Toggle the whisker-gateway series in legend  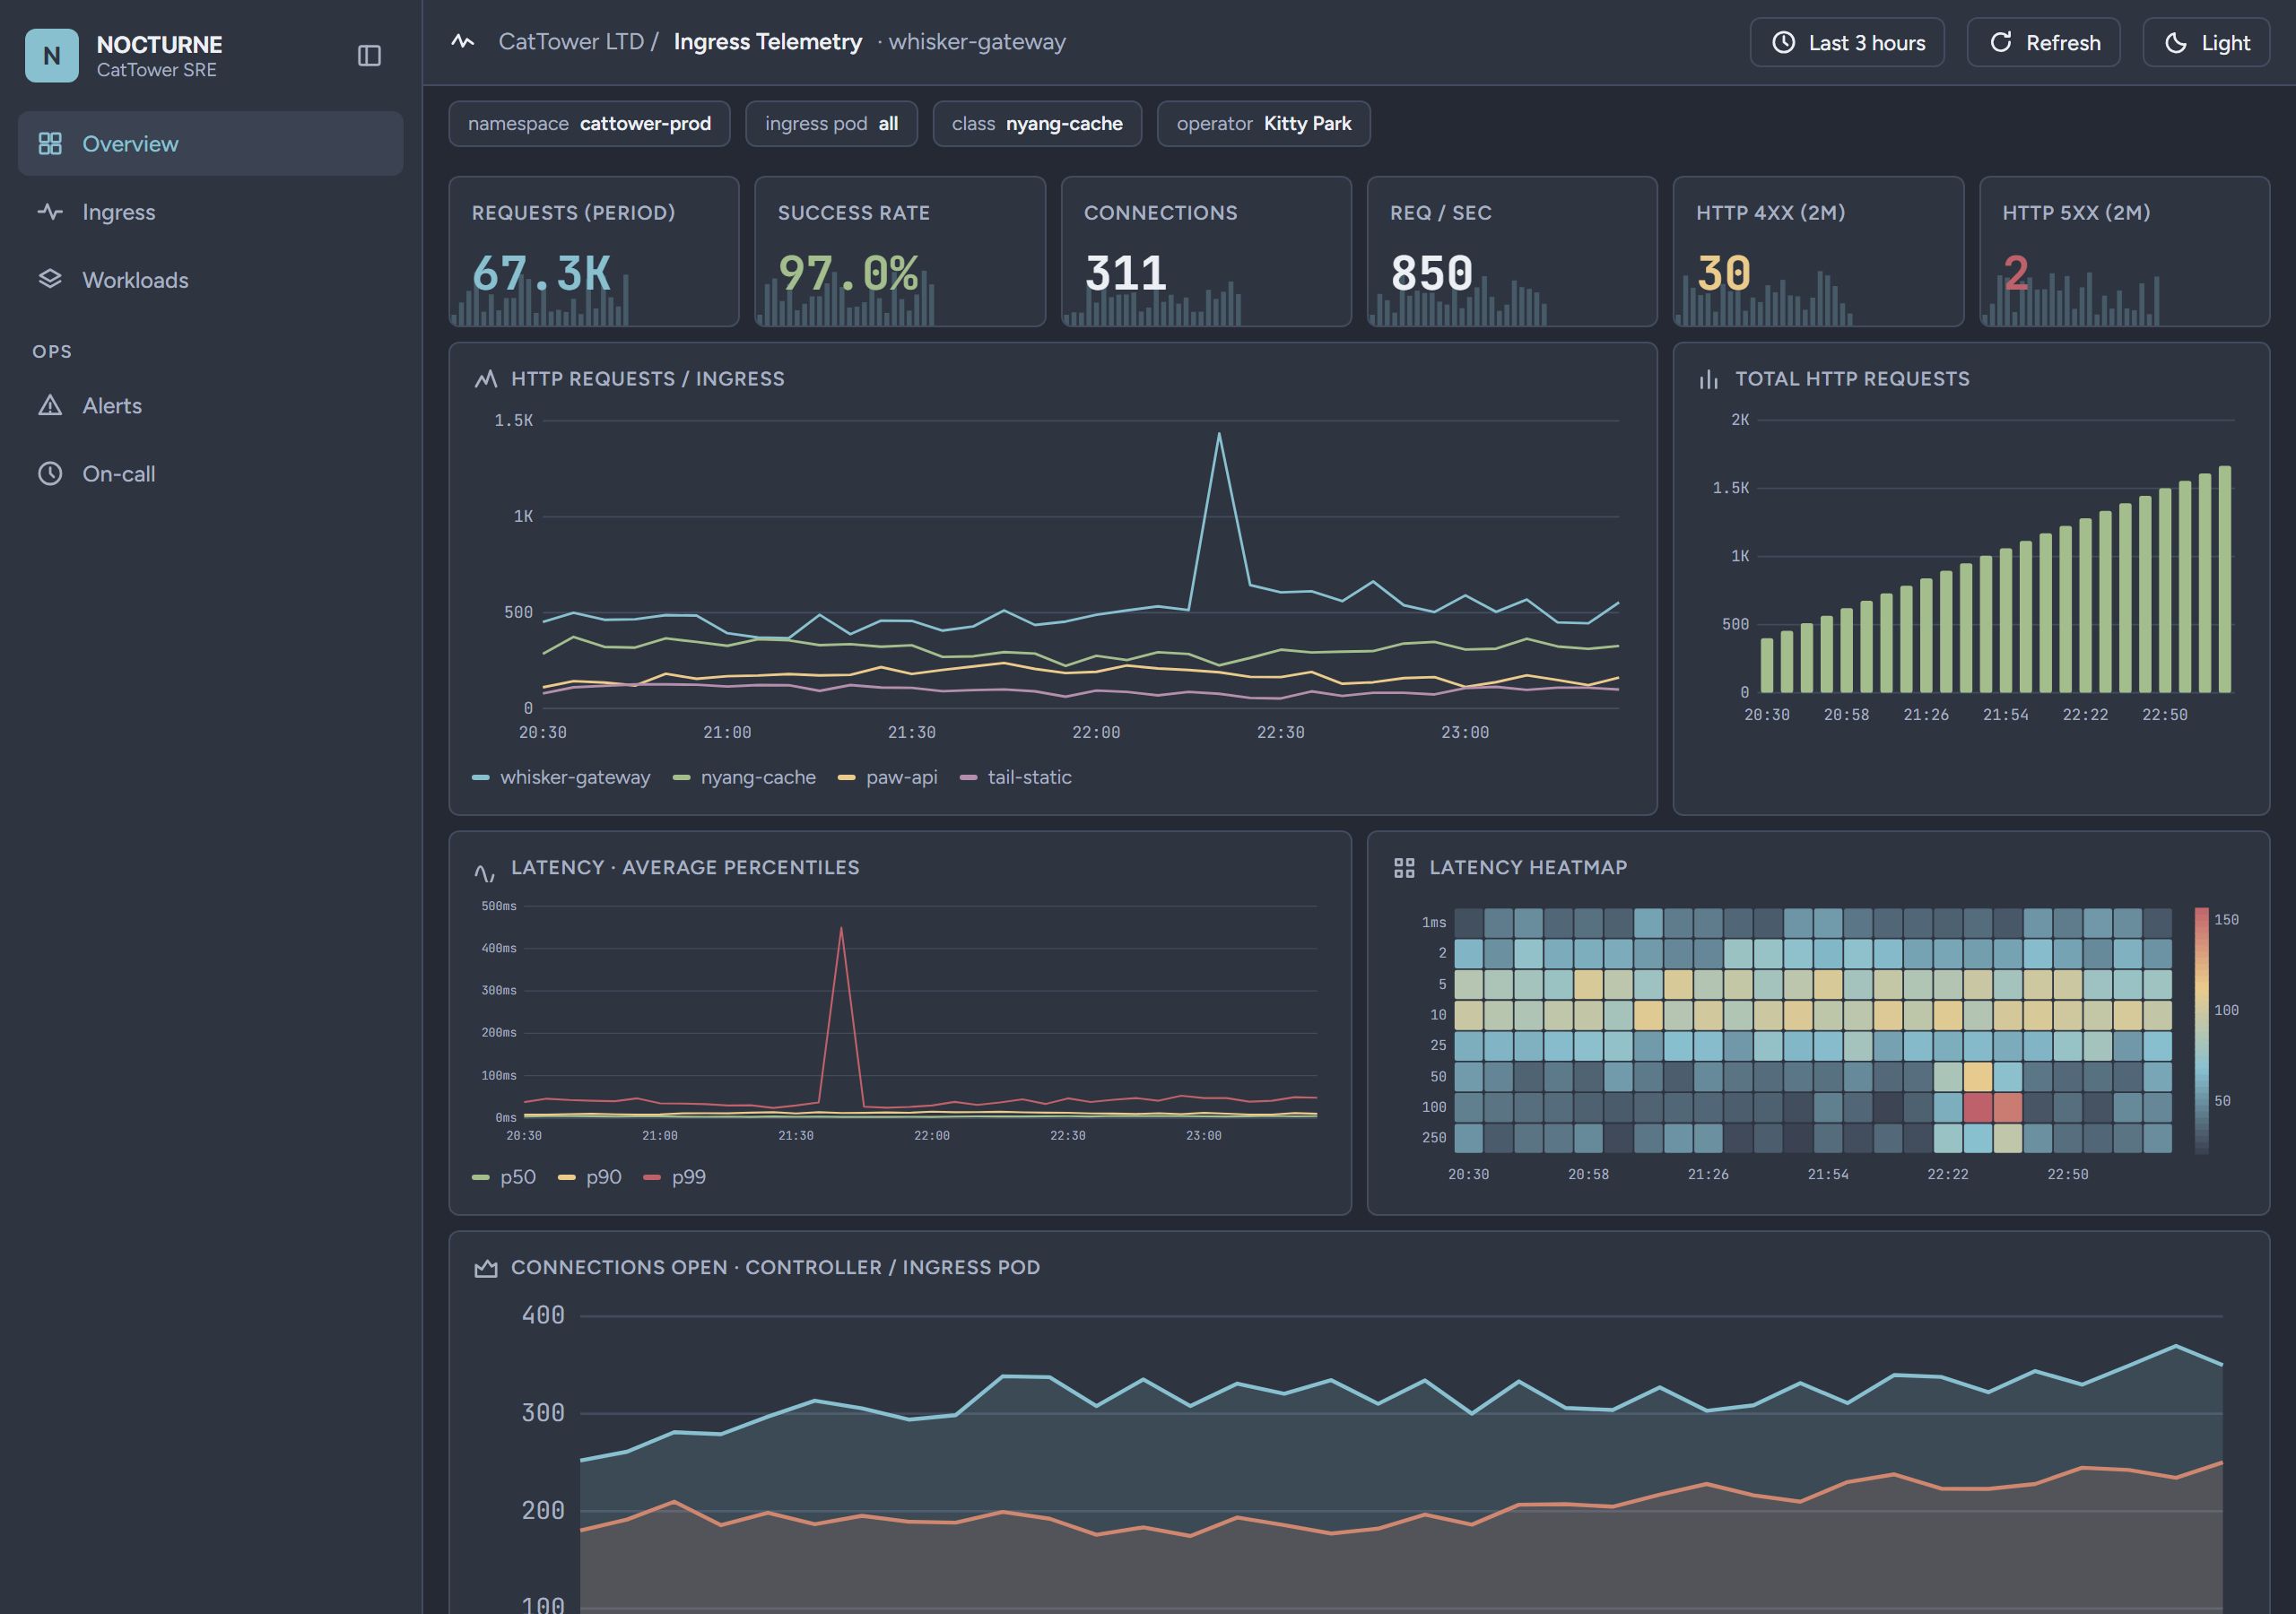click(561, 777)
